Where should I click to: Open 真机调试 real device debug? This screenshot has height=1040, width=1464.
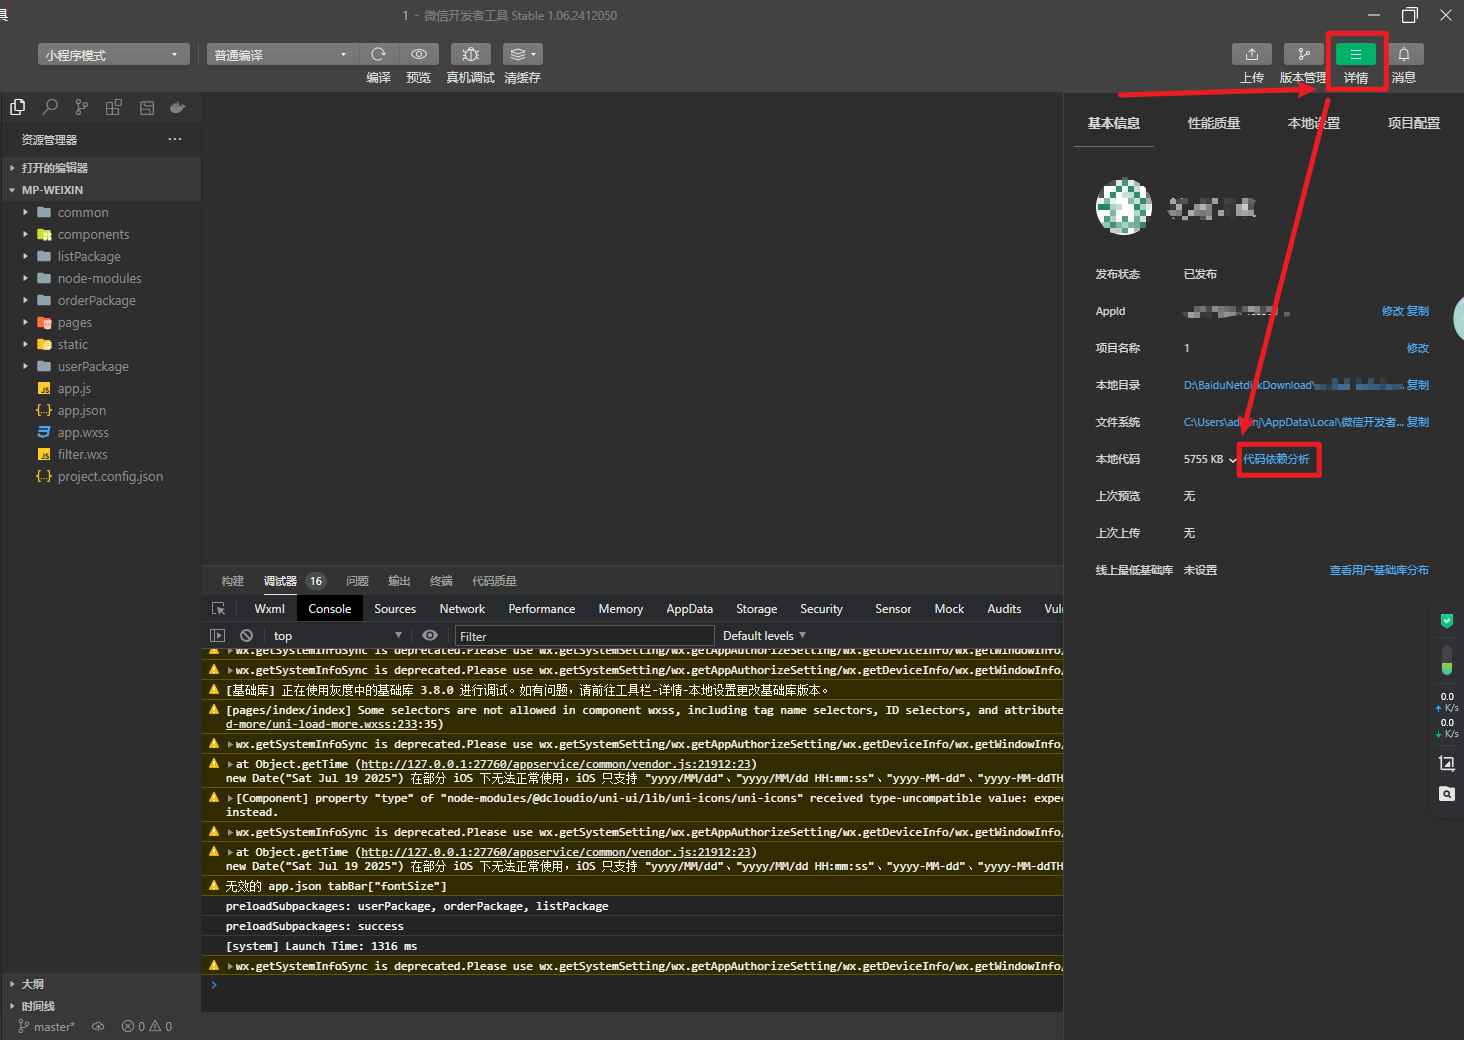pos(471,54)
